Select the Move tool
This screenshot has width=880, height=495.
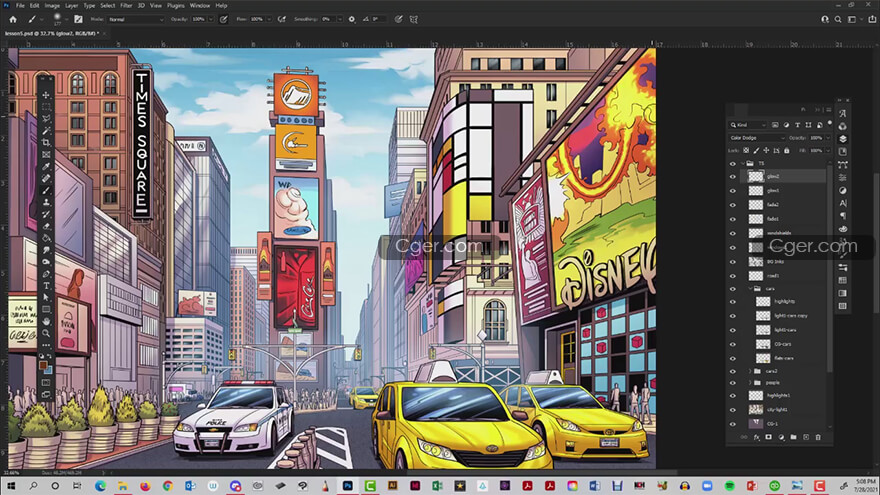46,95
